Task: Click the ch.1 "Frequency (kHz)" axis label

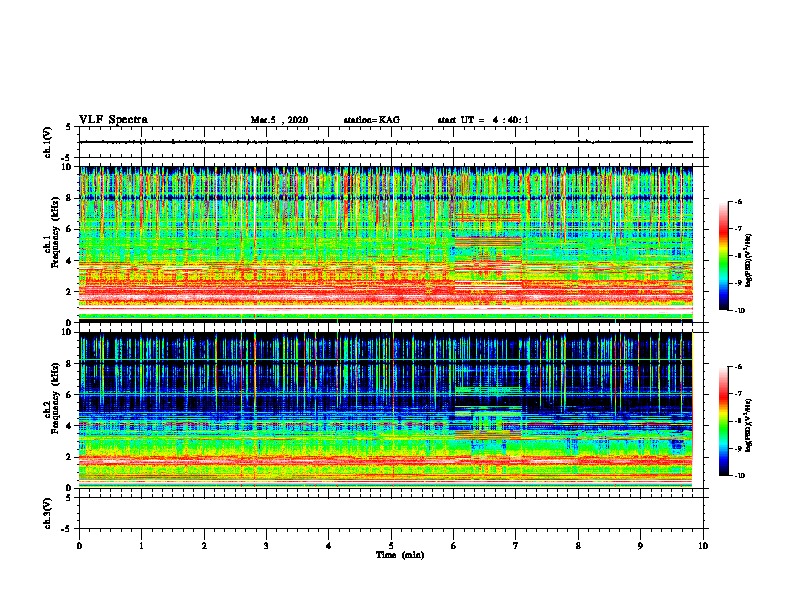Action: pos(55,232)
